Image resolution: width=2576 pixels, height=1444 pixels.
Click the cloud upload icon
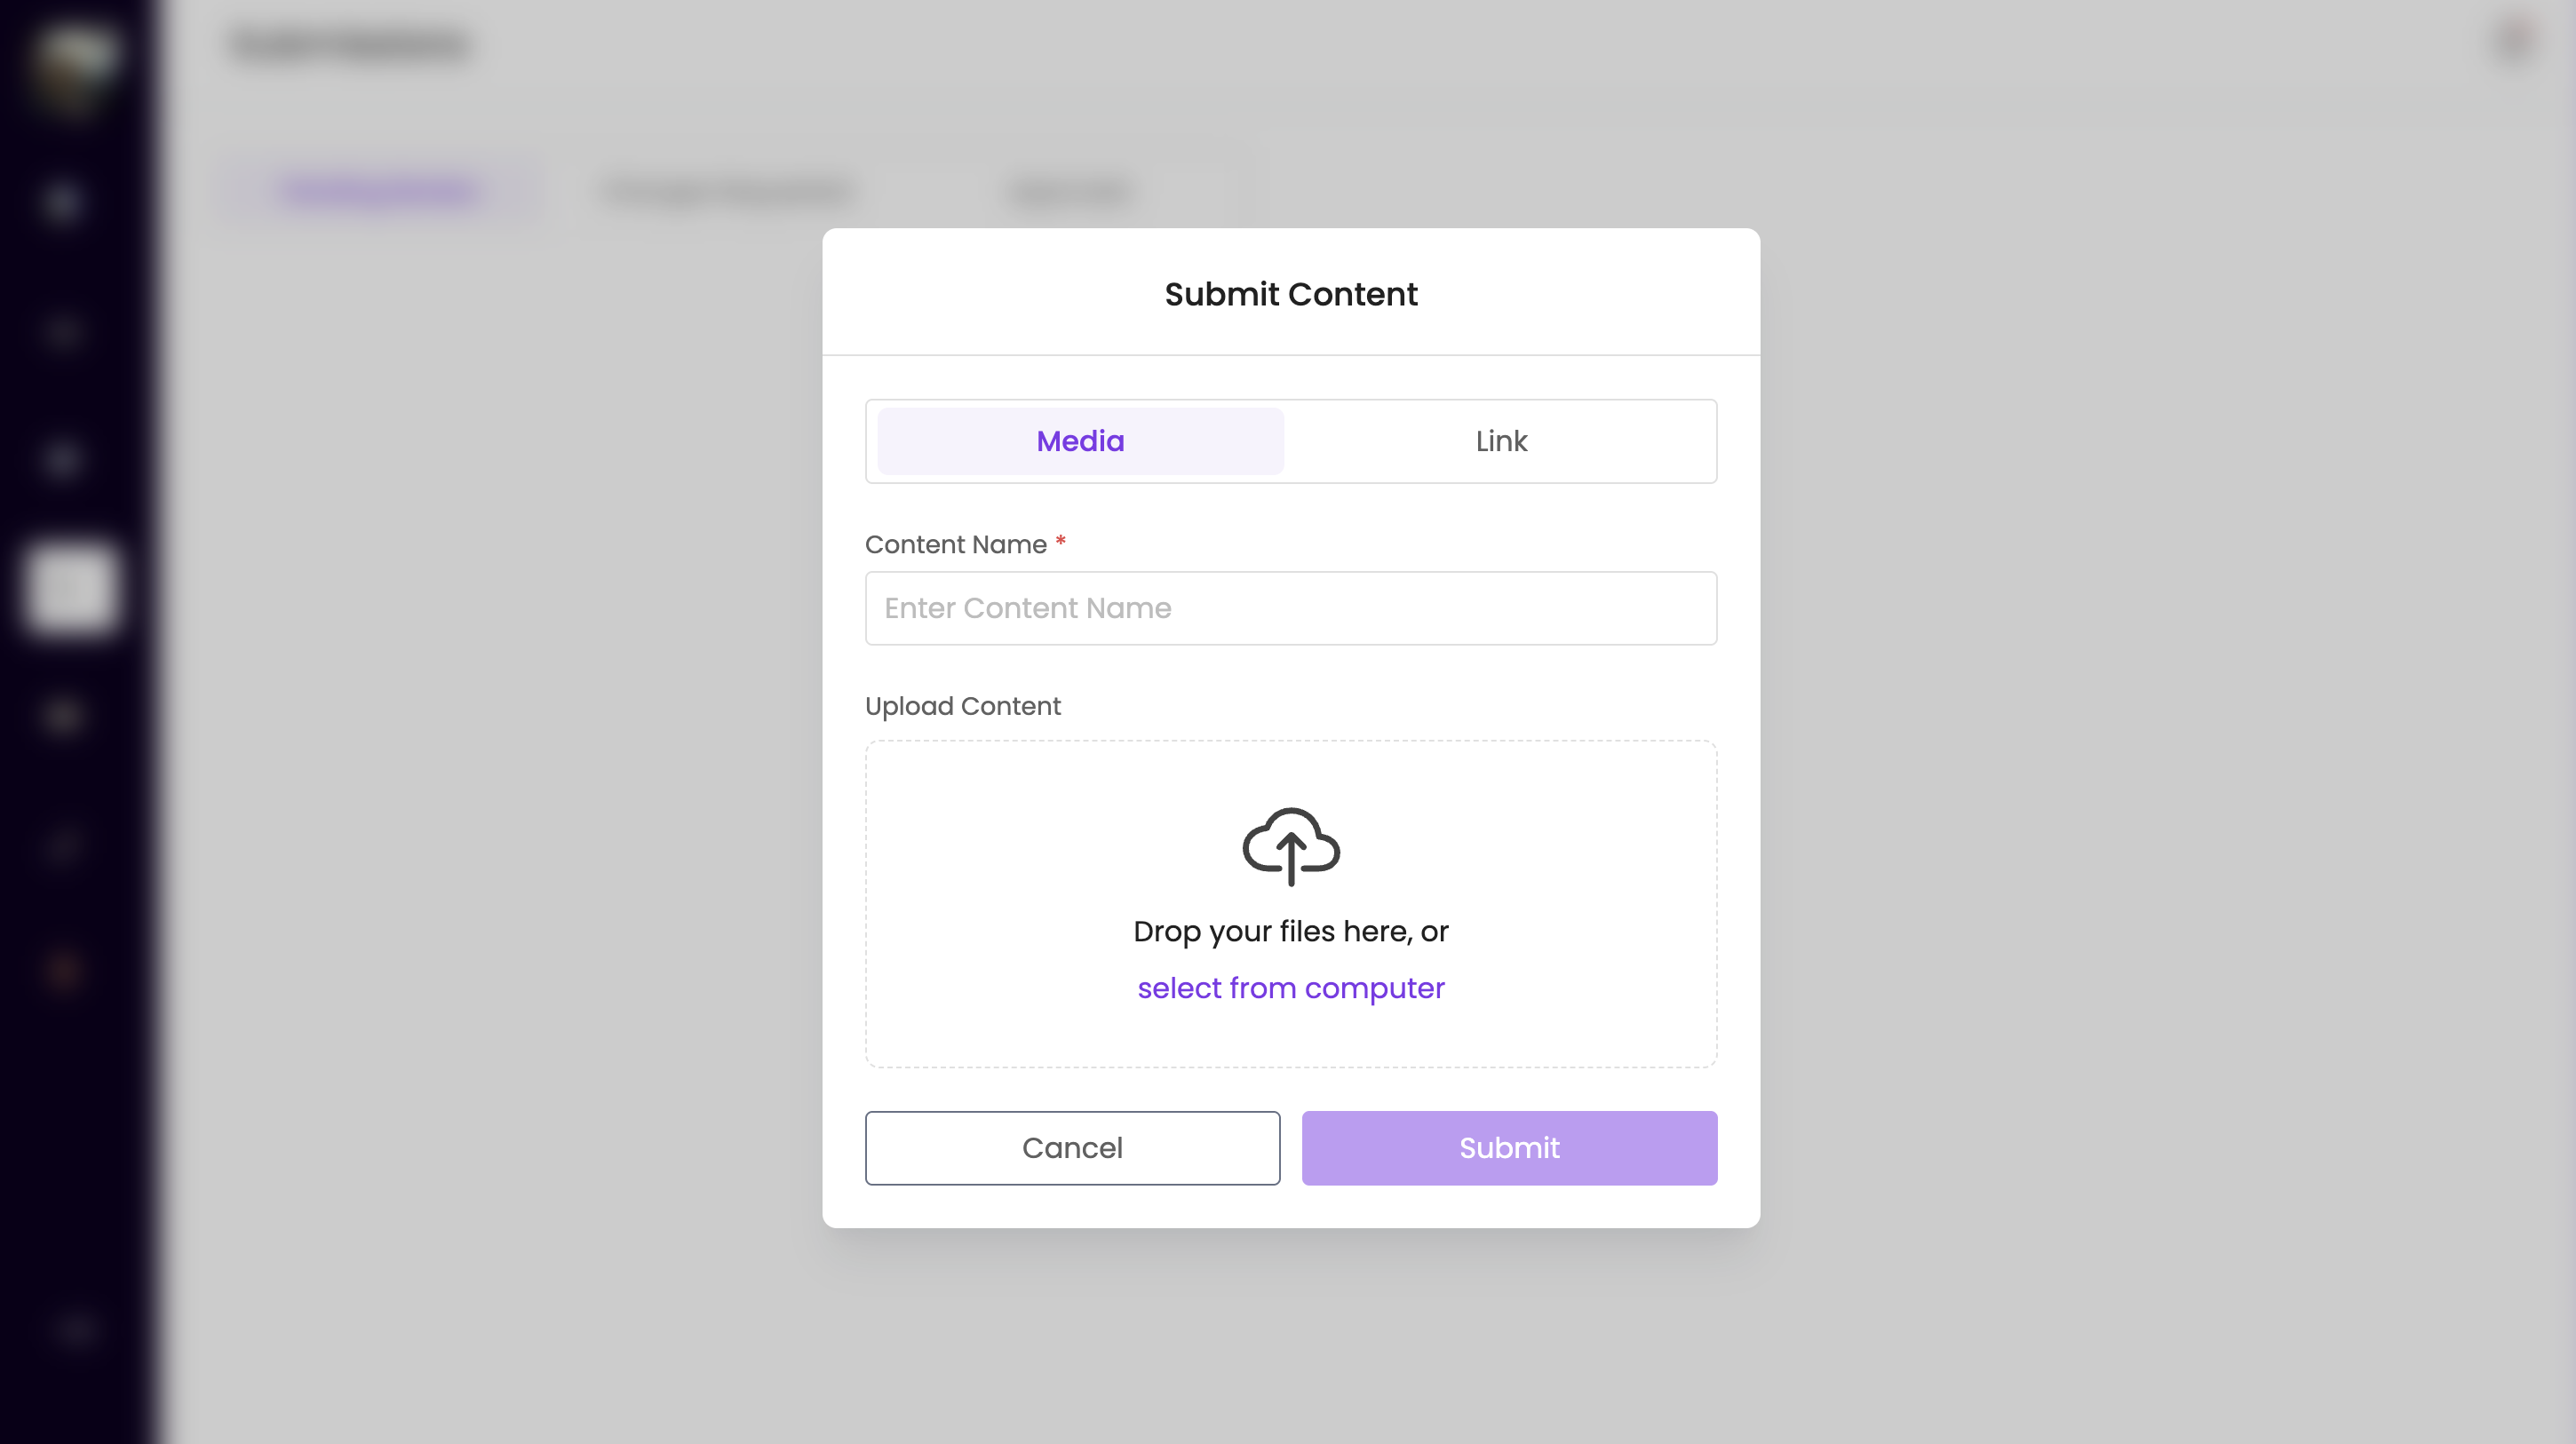[1291, 846]
